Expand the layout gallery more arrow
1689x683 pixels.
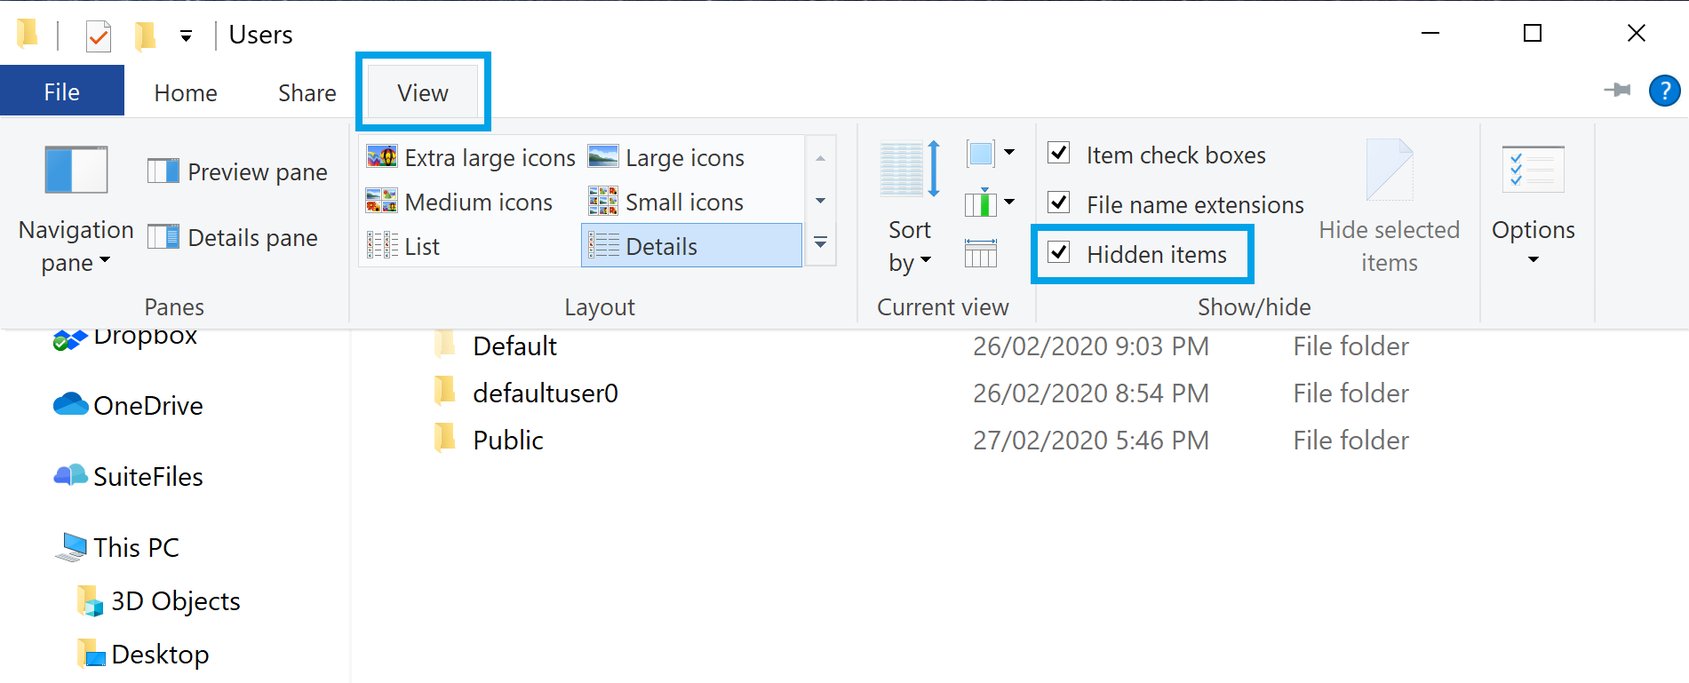tap(820, 243)
